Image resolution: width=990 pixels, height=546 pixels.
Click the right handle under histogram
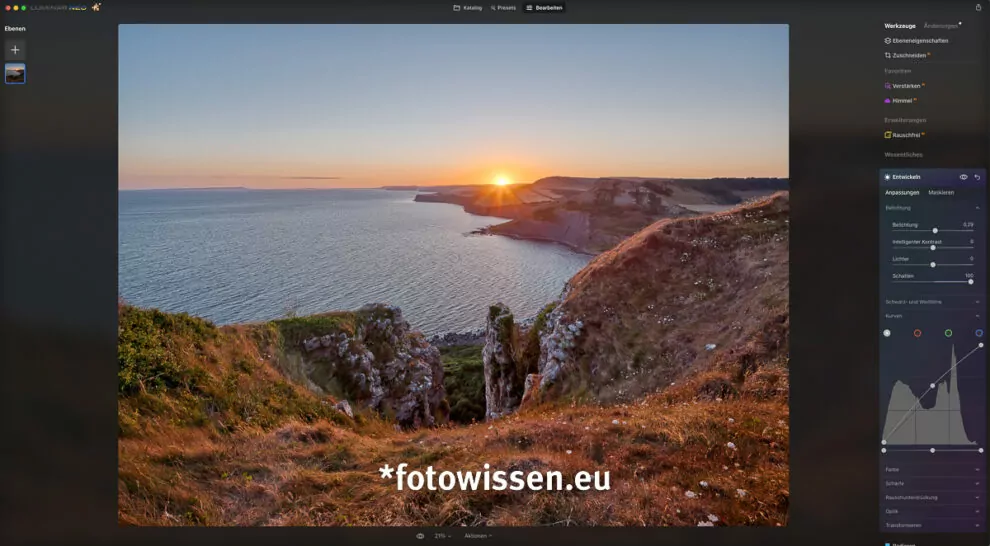tap(981, 451)
